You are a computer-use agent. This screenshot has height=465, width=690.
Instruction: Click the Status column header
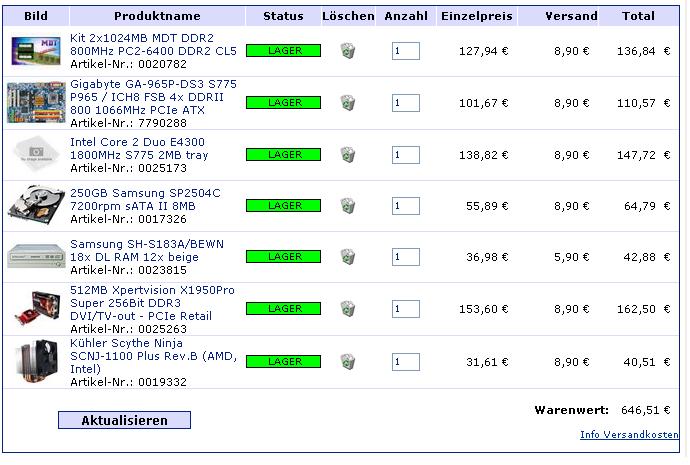pyautogui.click(x=283, y=16)
